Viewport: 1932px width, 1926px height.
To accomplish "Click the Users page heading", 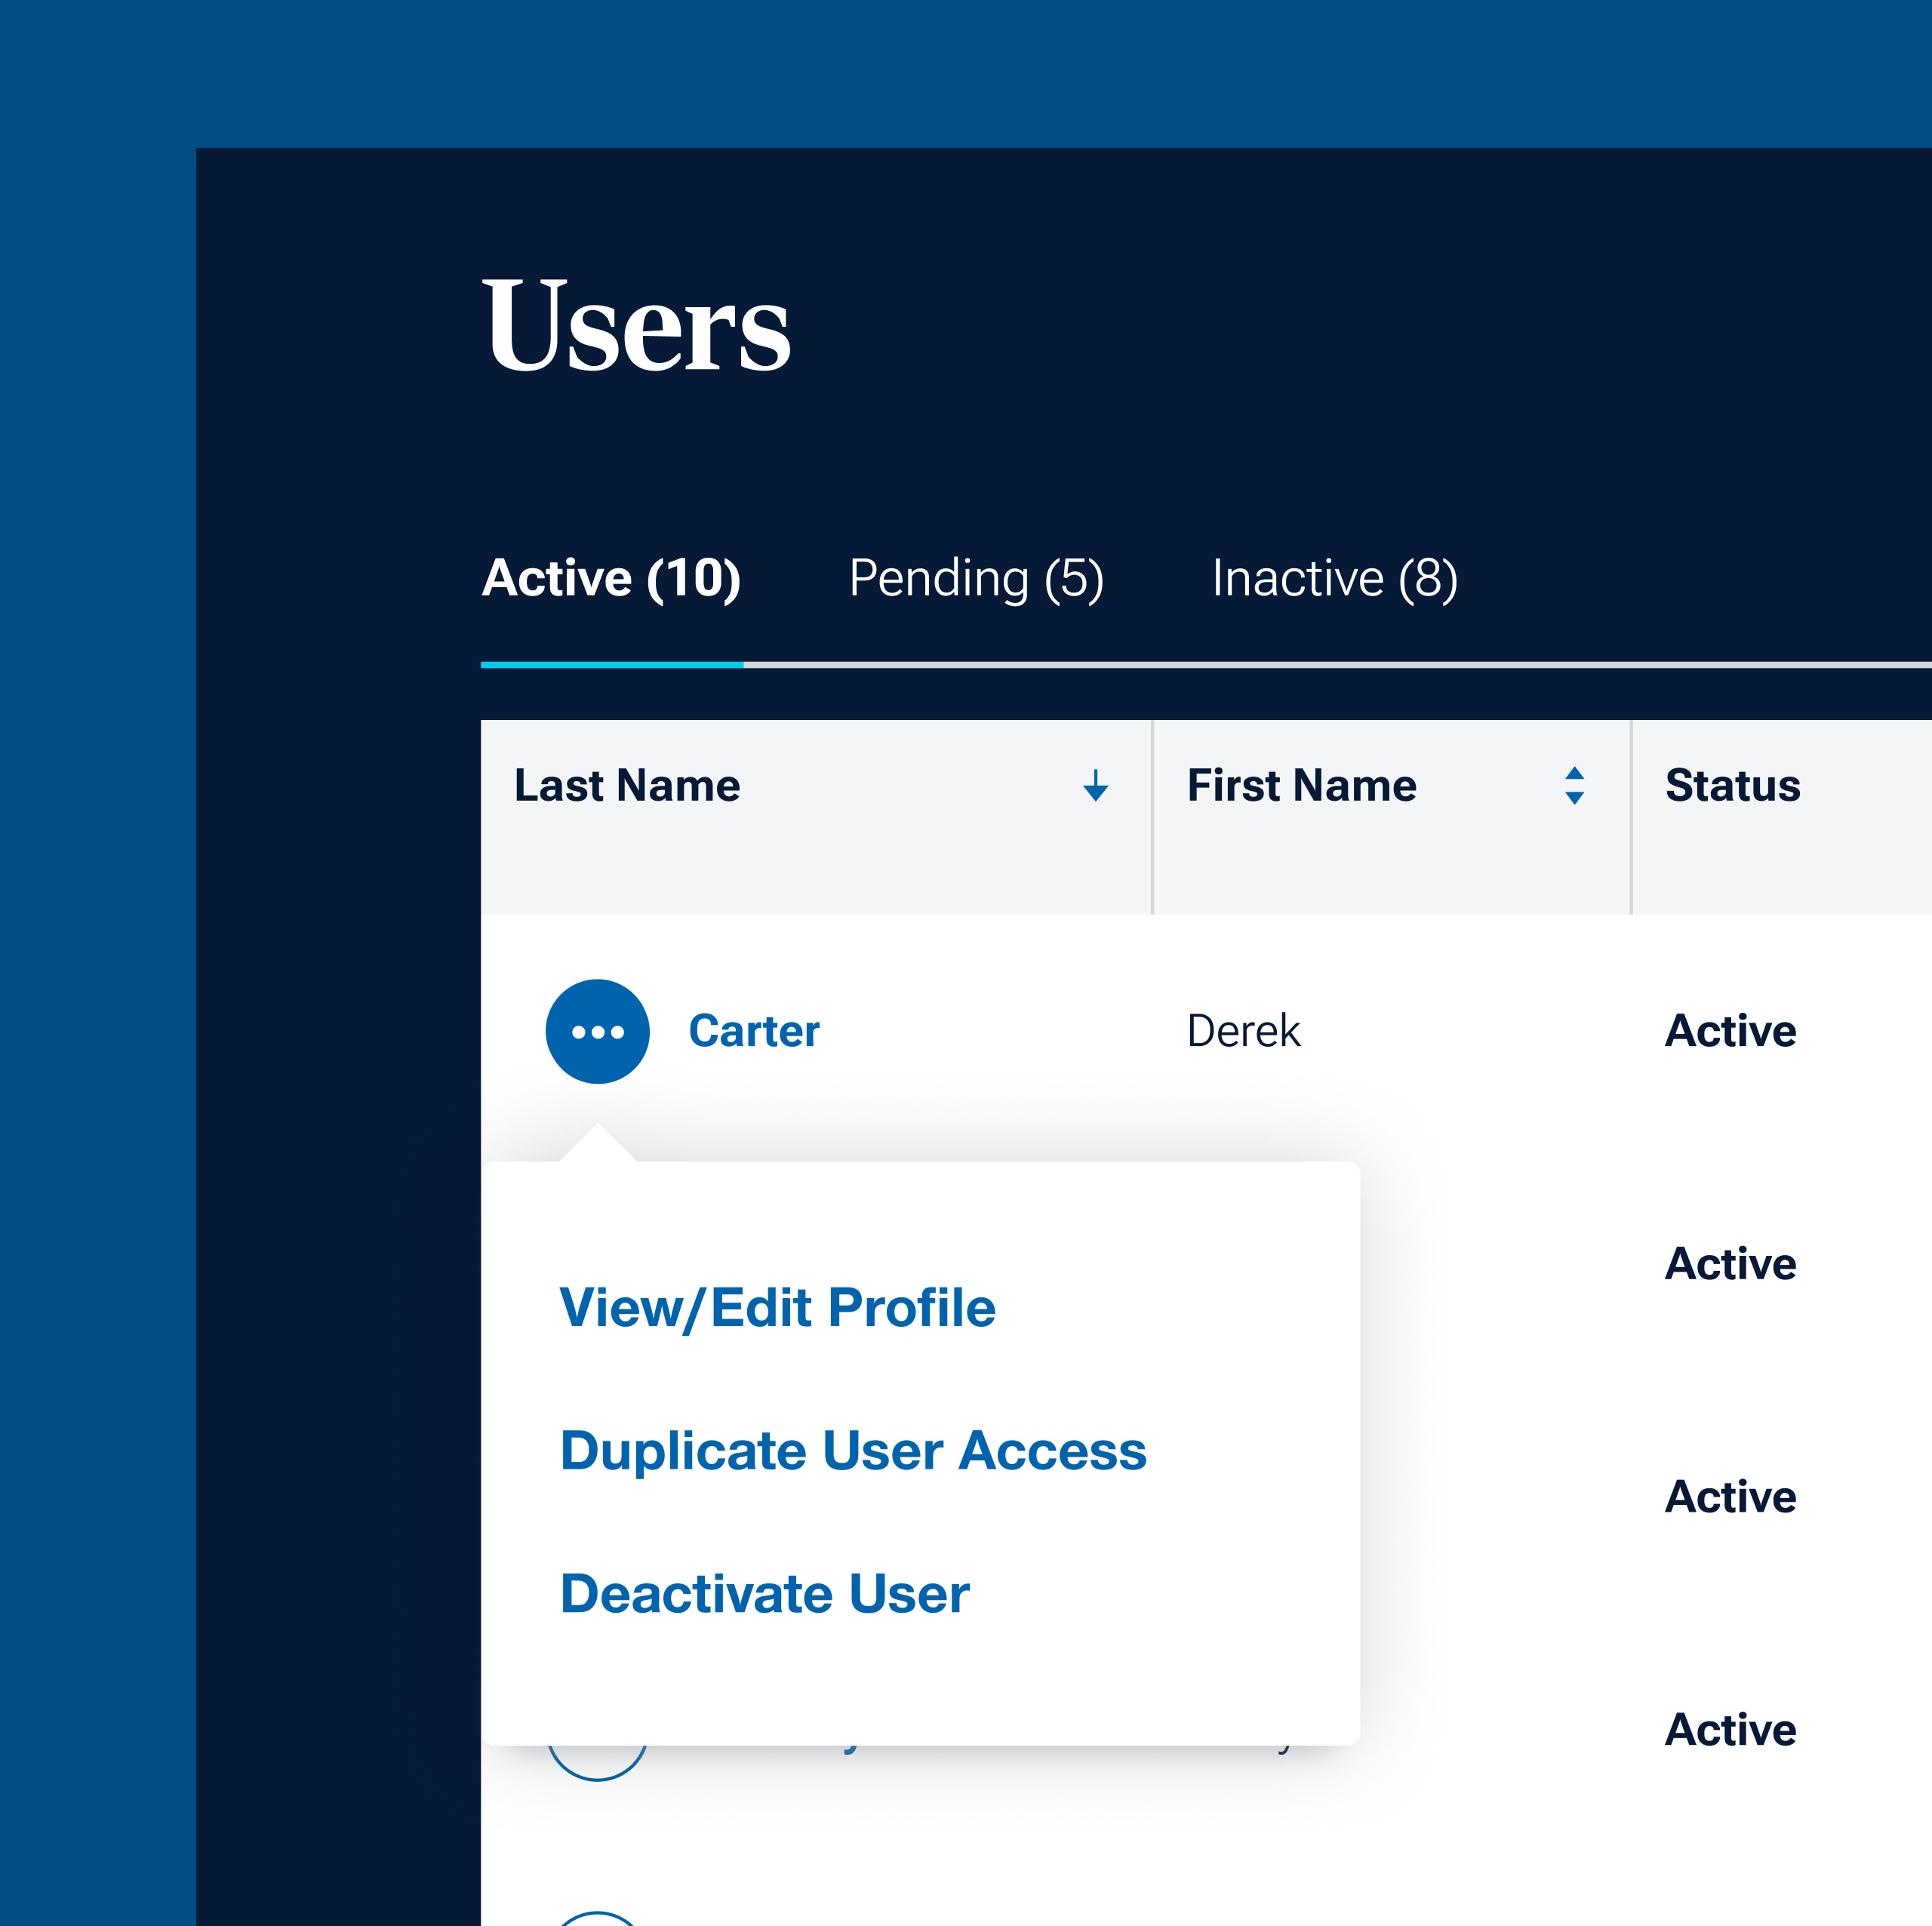I will (x=636, y=325).
